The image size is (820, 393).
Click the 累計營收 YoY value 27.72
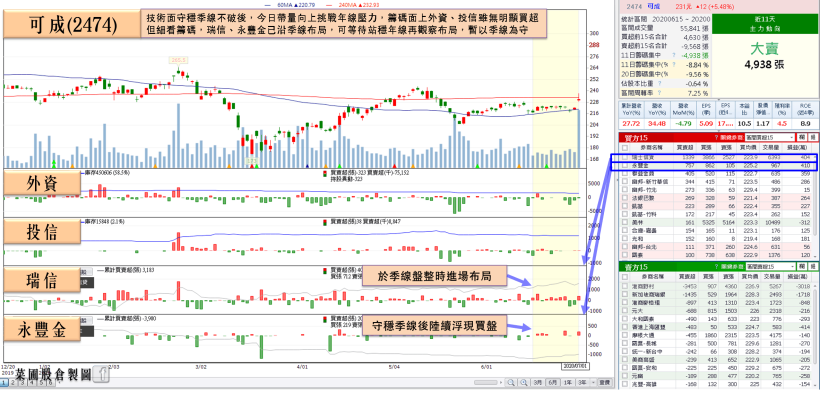tap(632, 123)
